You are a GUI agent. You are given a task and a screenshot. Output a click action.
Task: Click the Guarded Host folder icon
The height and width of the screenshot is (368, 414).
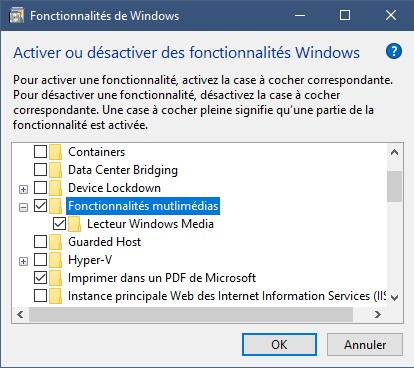[x=55, y=242]
